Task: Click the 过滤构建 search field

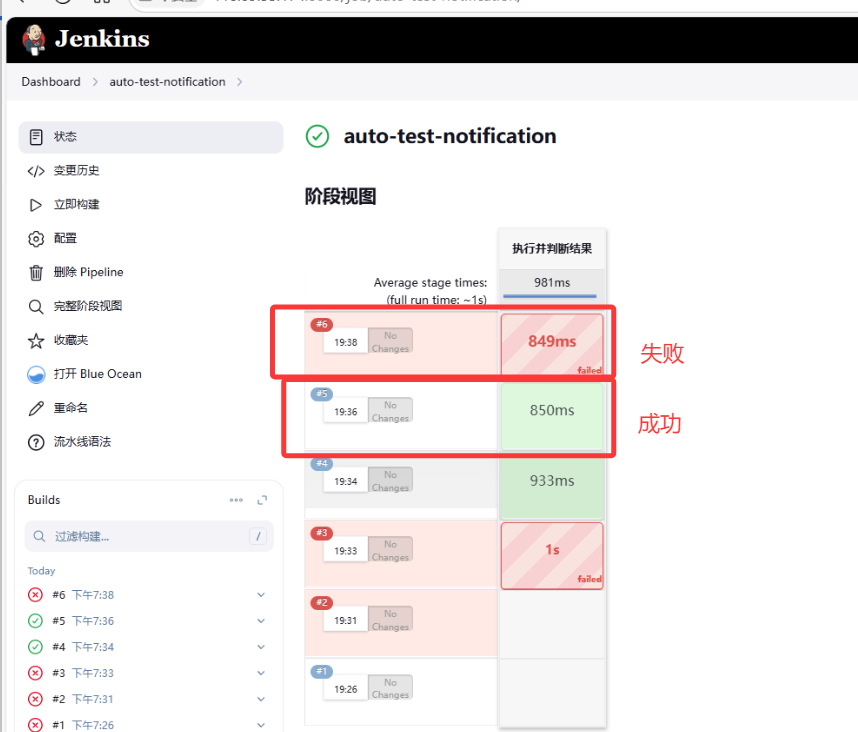Action: pyautogui.click(x=140, y=536)
